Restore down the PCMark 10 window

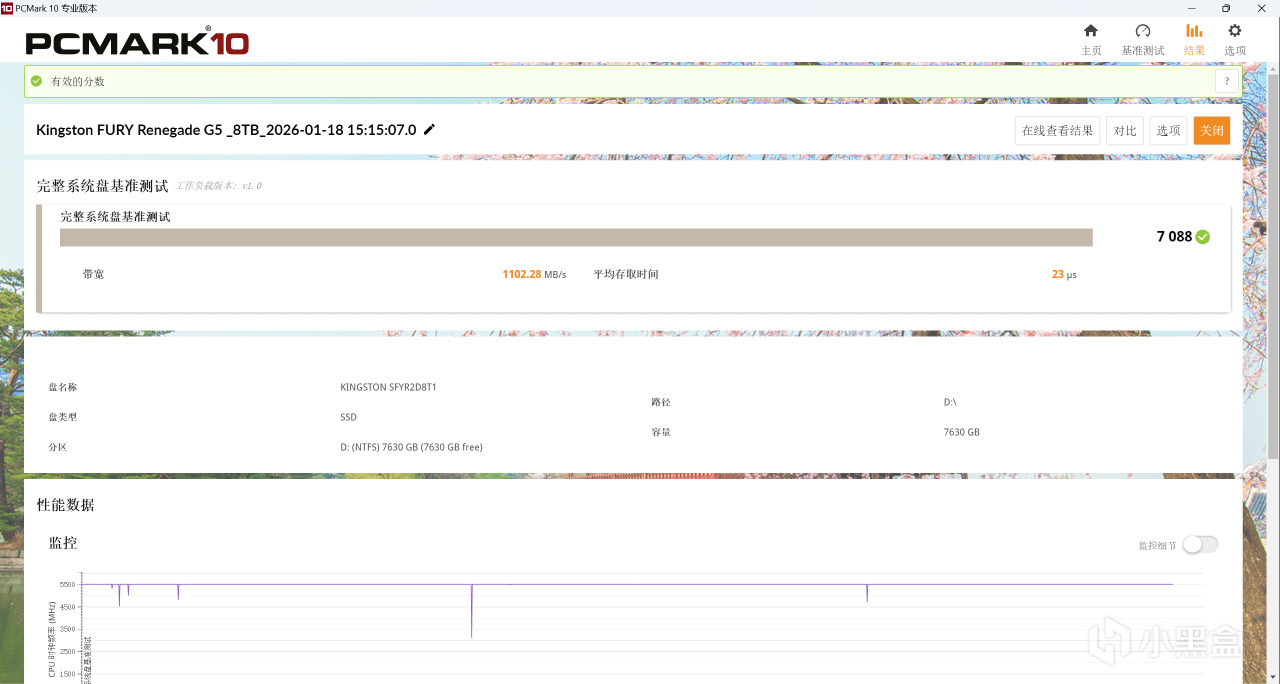(1226, 8)
